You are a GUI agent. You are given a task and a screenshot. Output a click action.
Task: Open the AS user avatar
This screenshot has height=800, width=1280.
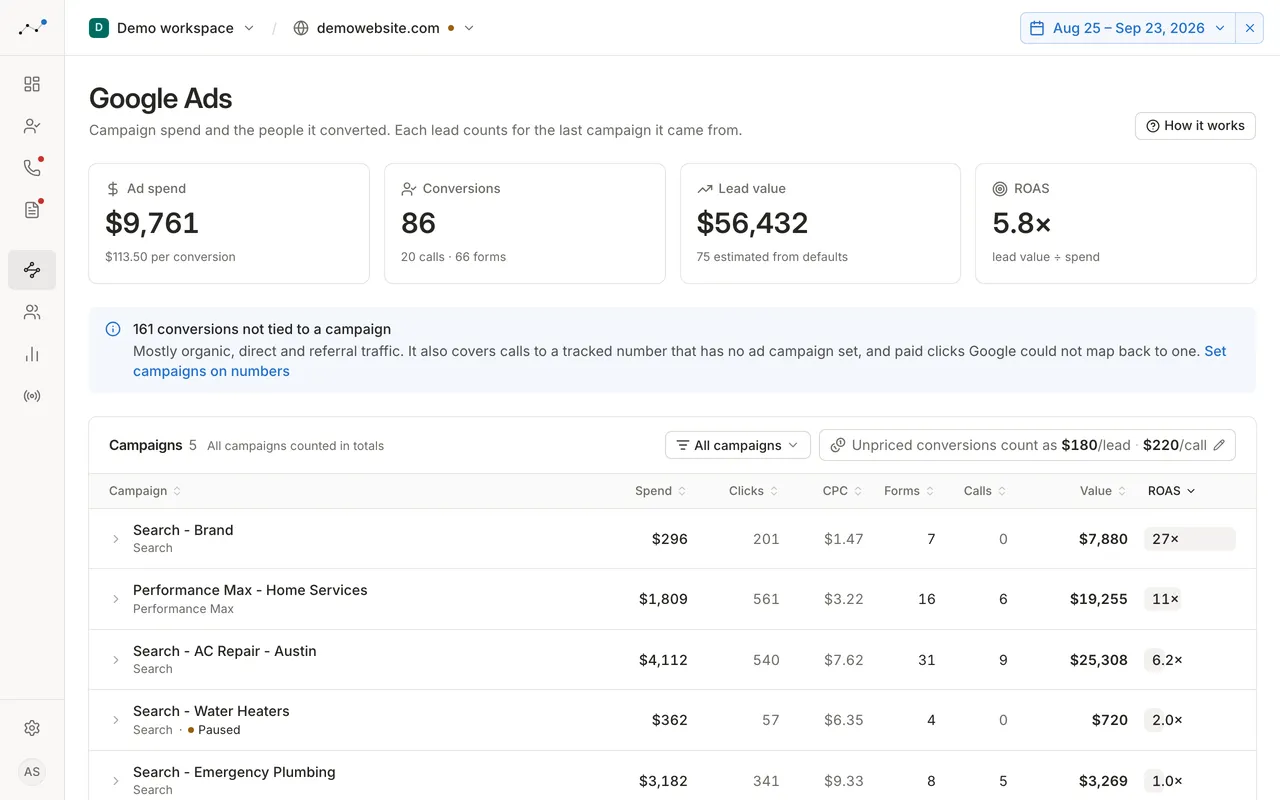point(32,772)
